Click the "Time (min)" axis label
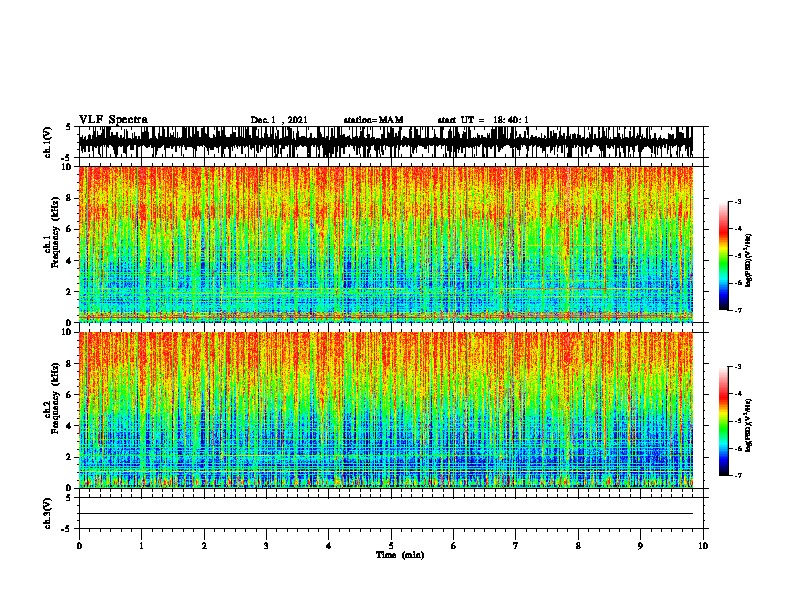 (x=400, y=555)
